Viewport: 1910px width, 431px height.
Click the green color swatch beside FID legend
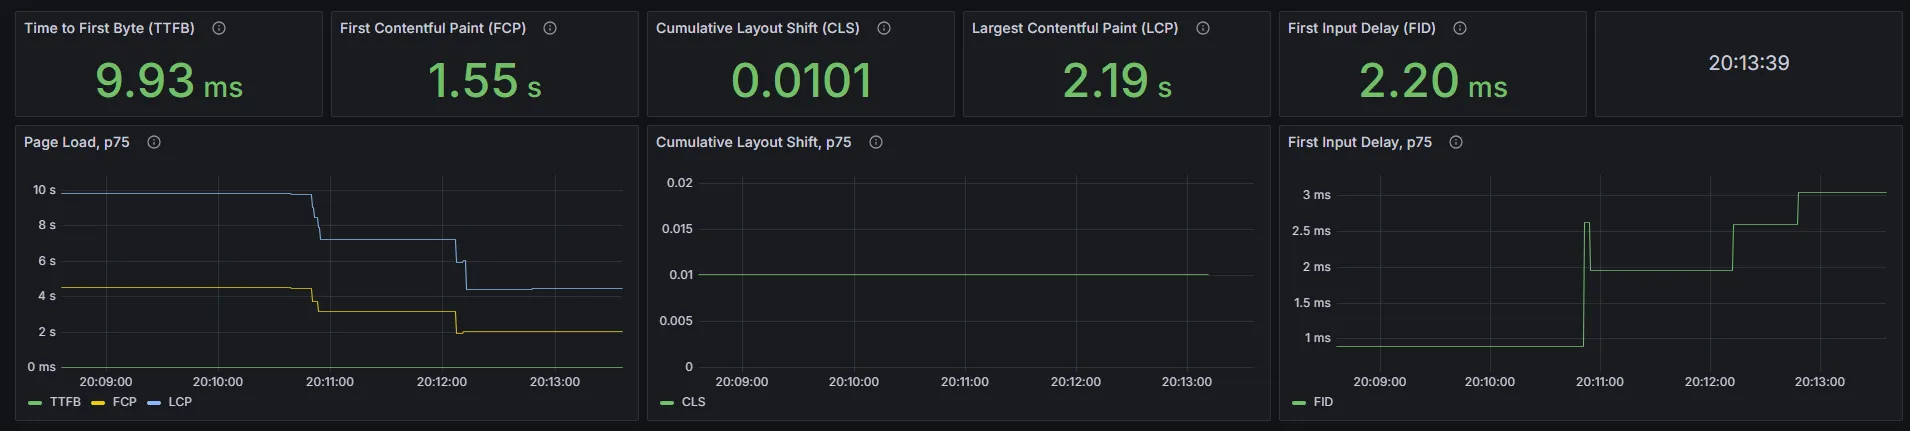point(1299,403)
